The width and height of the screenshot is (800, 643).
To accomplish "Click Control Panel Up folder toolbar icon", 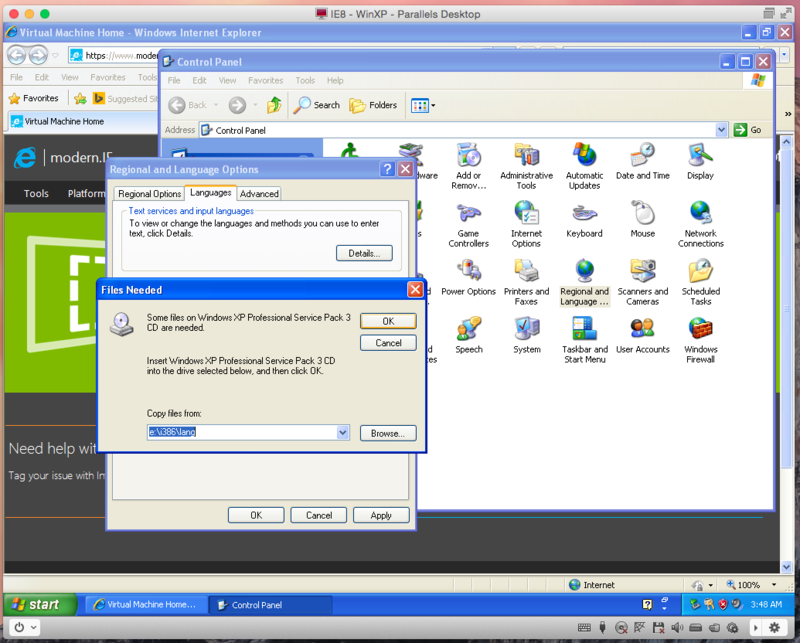I will point(274,105).
